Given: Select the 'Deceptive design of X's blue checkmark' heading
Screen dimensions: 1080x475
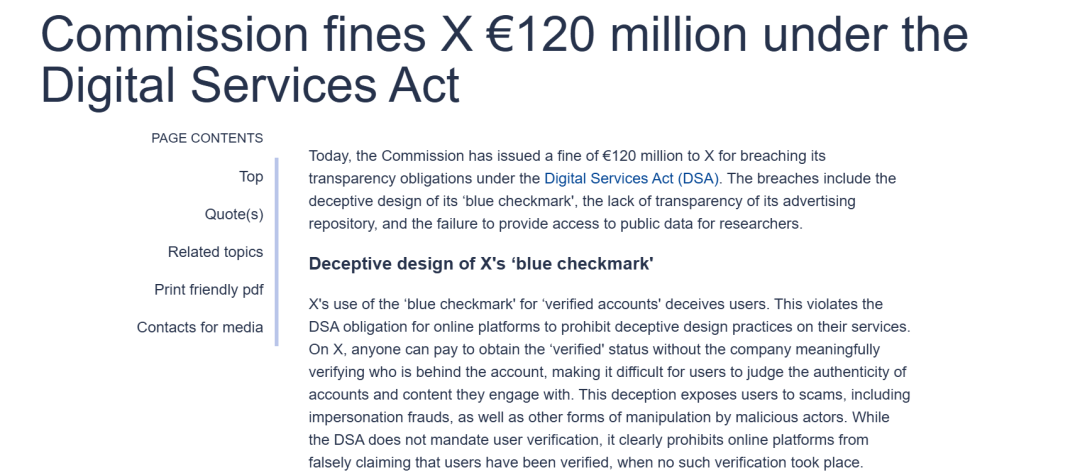Looking at the screenshot, I should pos(481,264).
